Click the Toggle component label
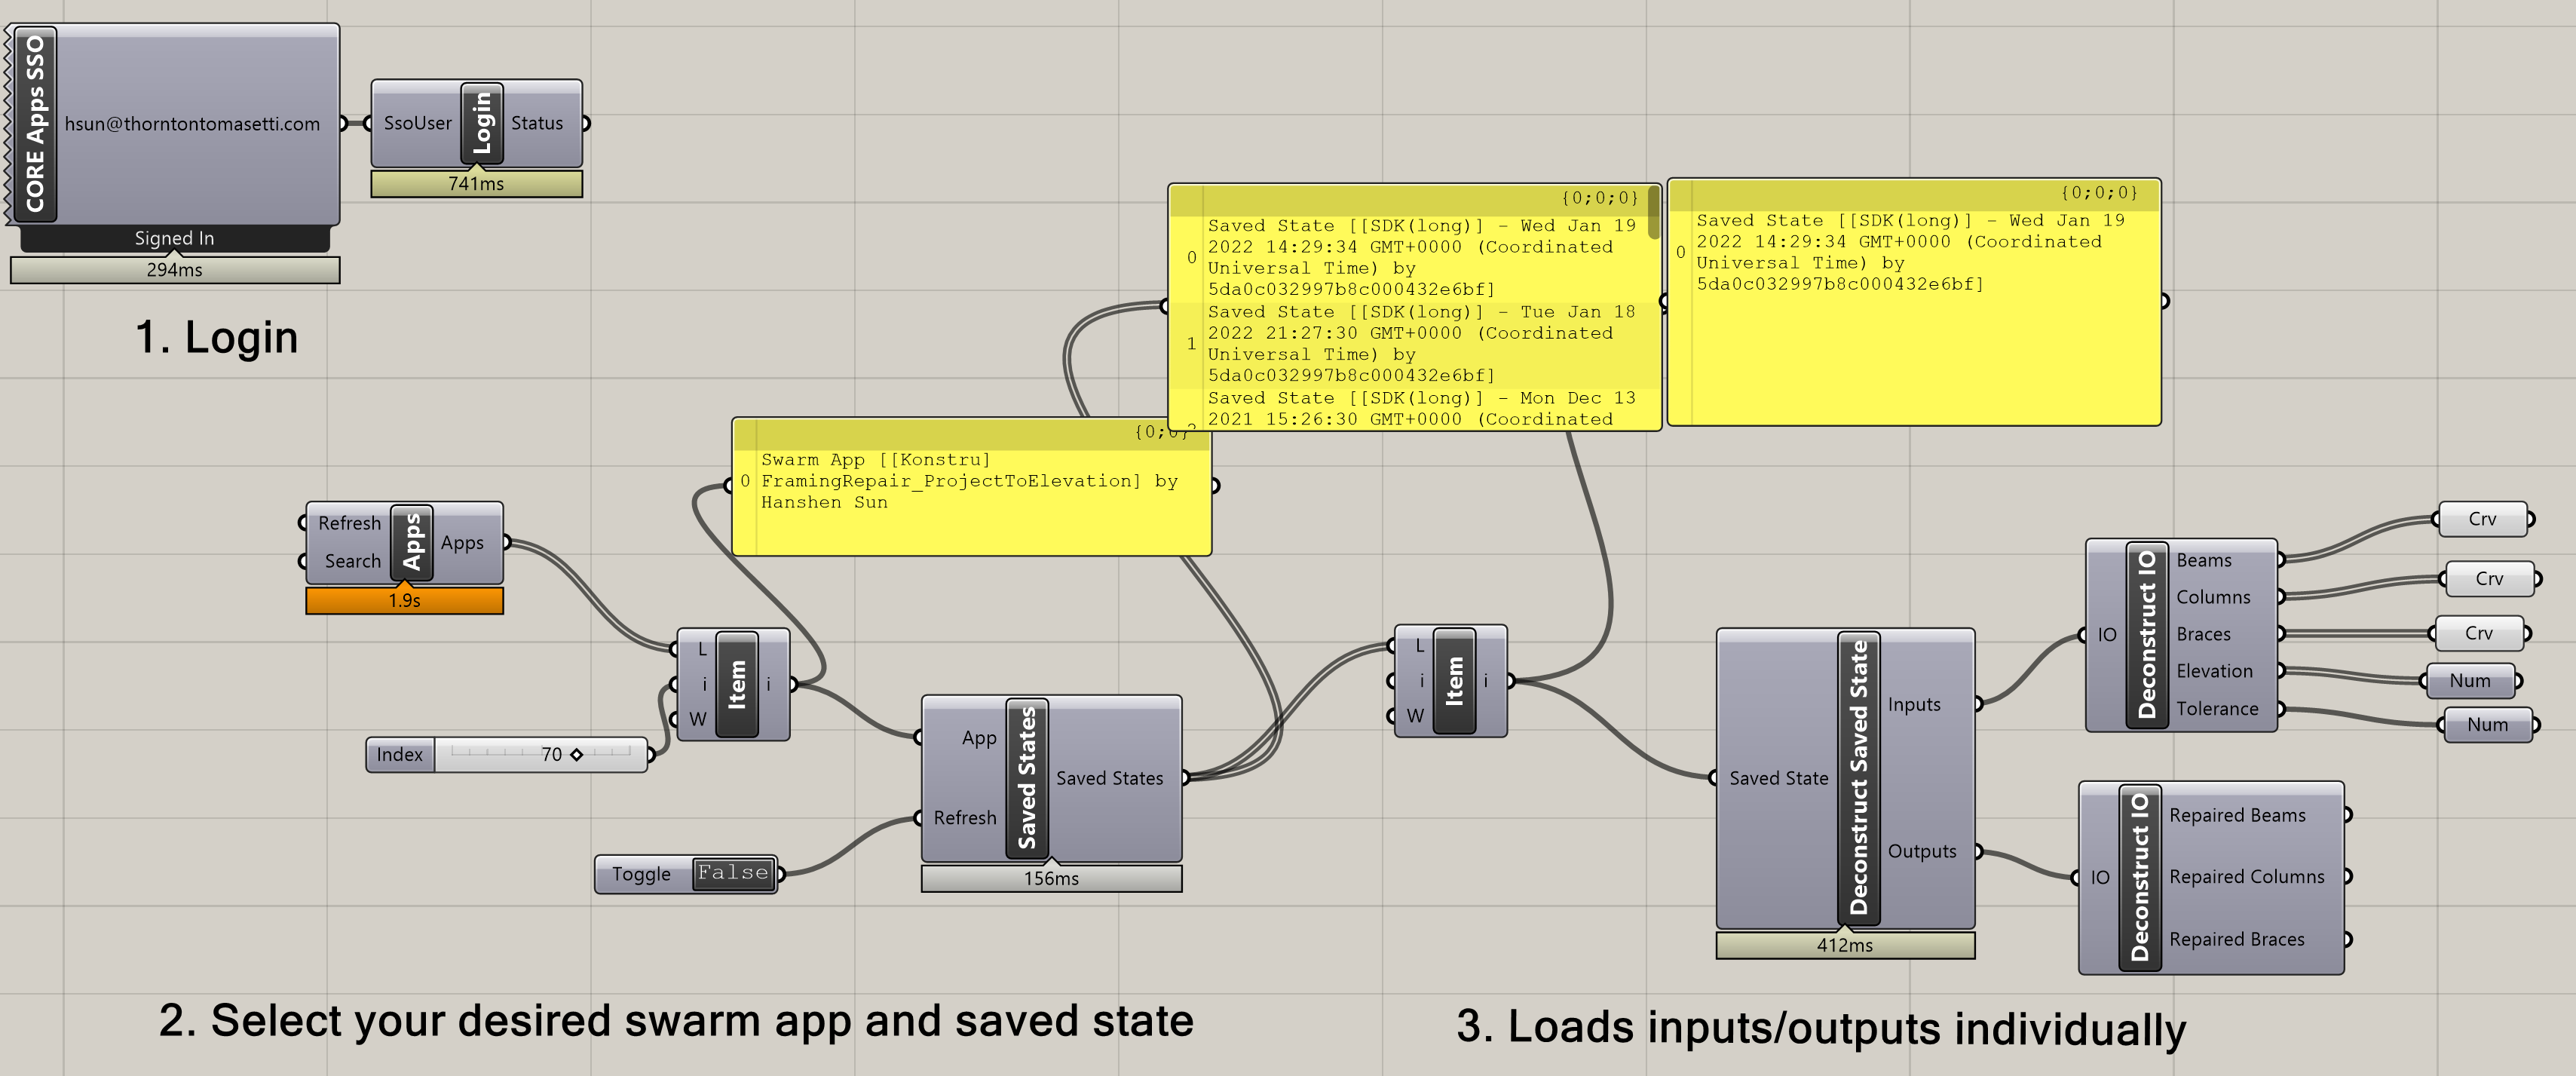2576x1076 pixels. (x=641, y=874)
